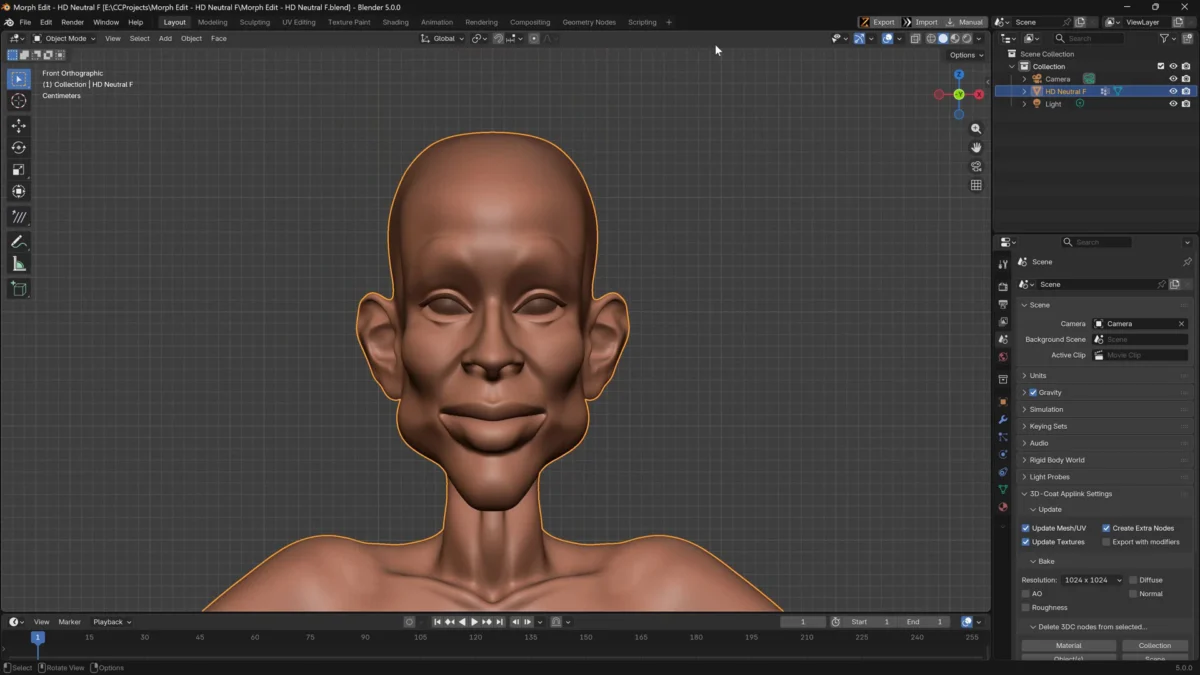Viewport: 1200px width, 675px height.
Task: Select the Measure tool
Action: tap(19, 264)
